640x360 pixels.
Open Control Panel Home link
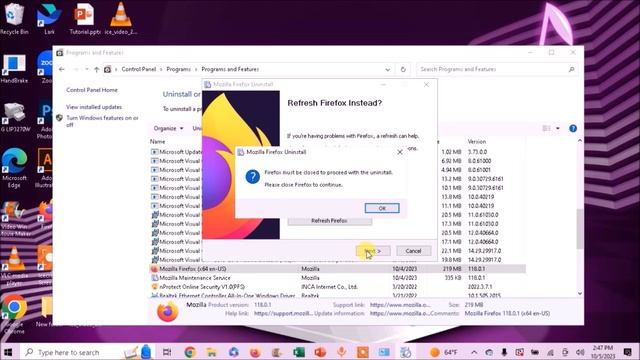click(92, 90)
